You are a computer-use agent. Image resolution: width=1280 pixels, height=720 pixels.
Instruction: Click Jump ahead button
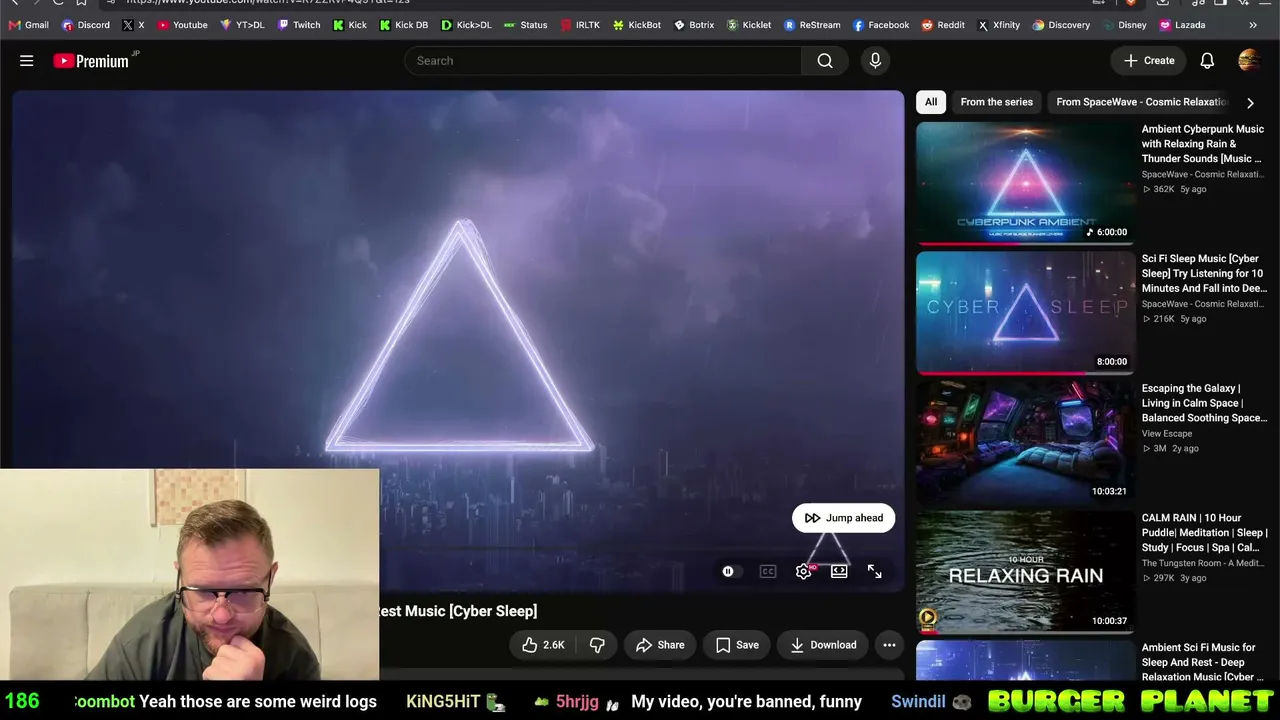pos(844,518)
